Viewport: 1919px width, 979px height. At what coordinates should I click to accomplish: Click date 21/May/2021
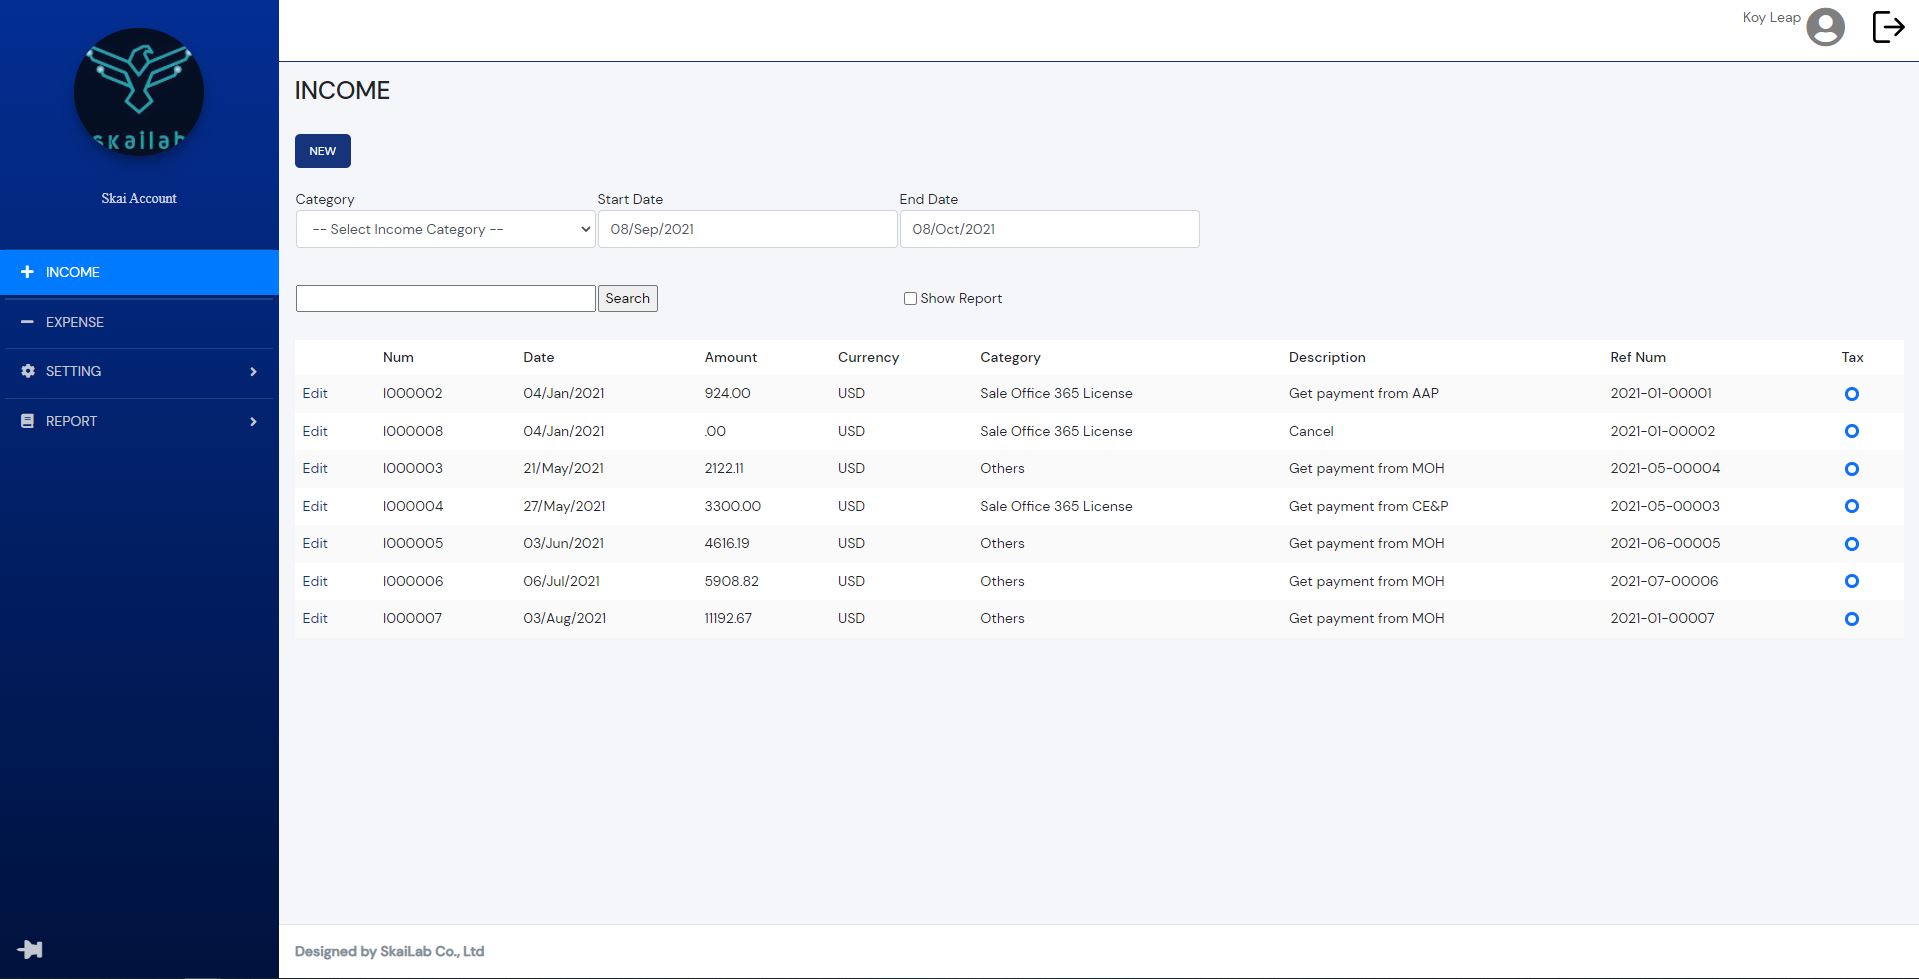[563, 468]
